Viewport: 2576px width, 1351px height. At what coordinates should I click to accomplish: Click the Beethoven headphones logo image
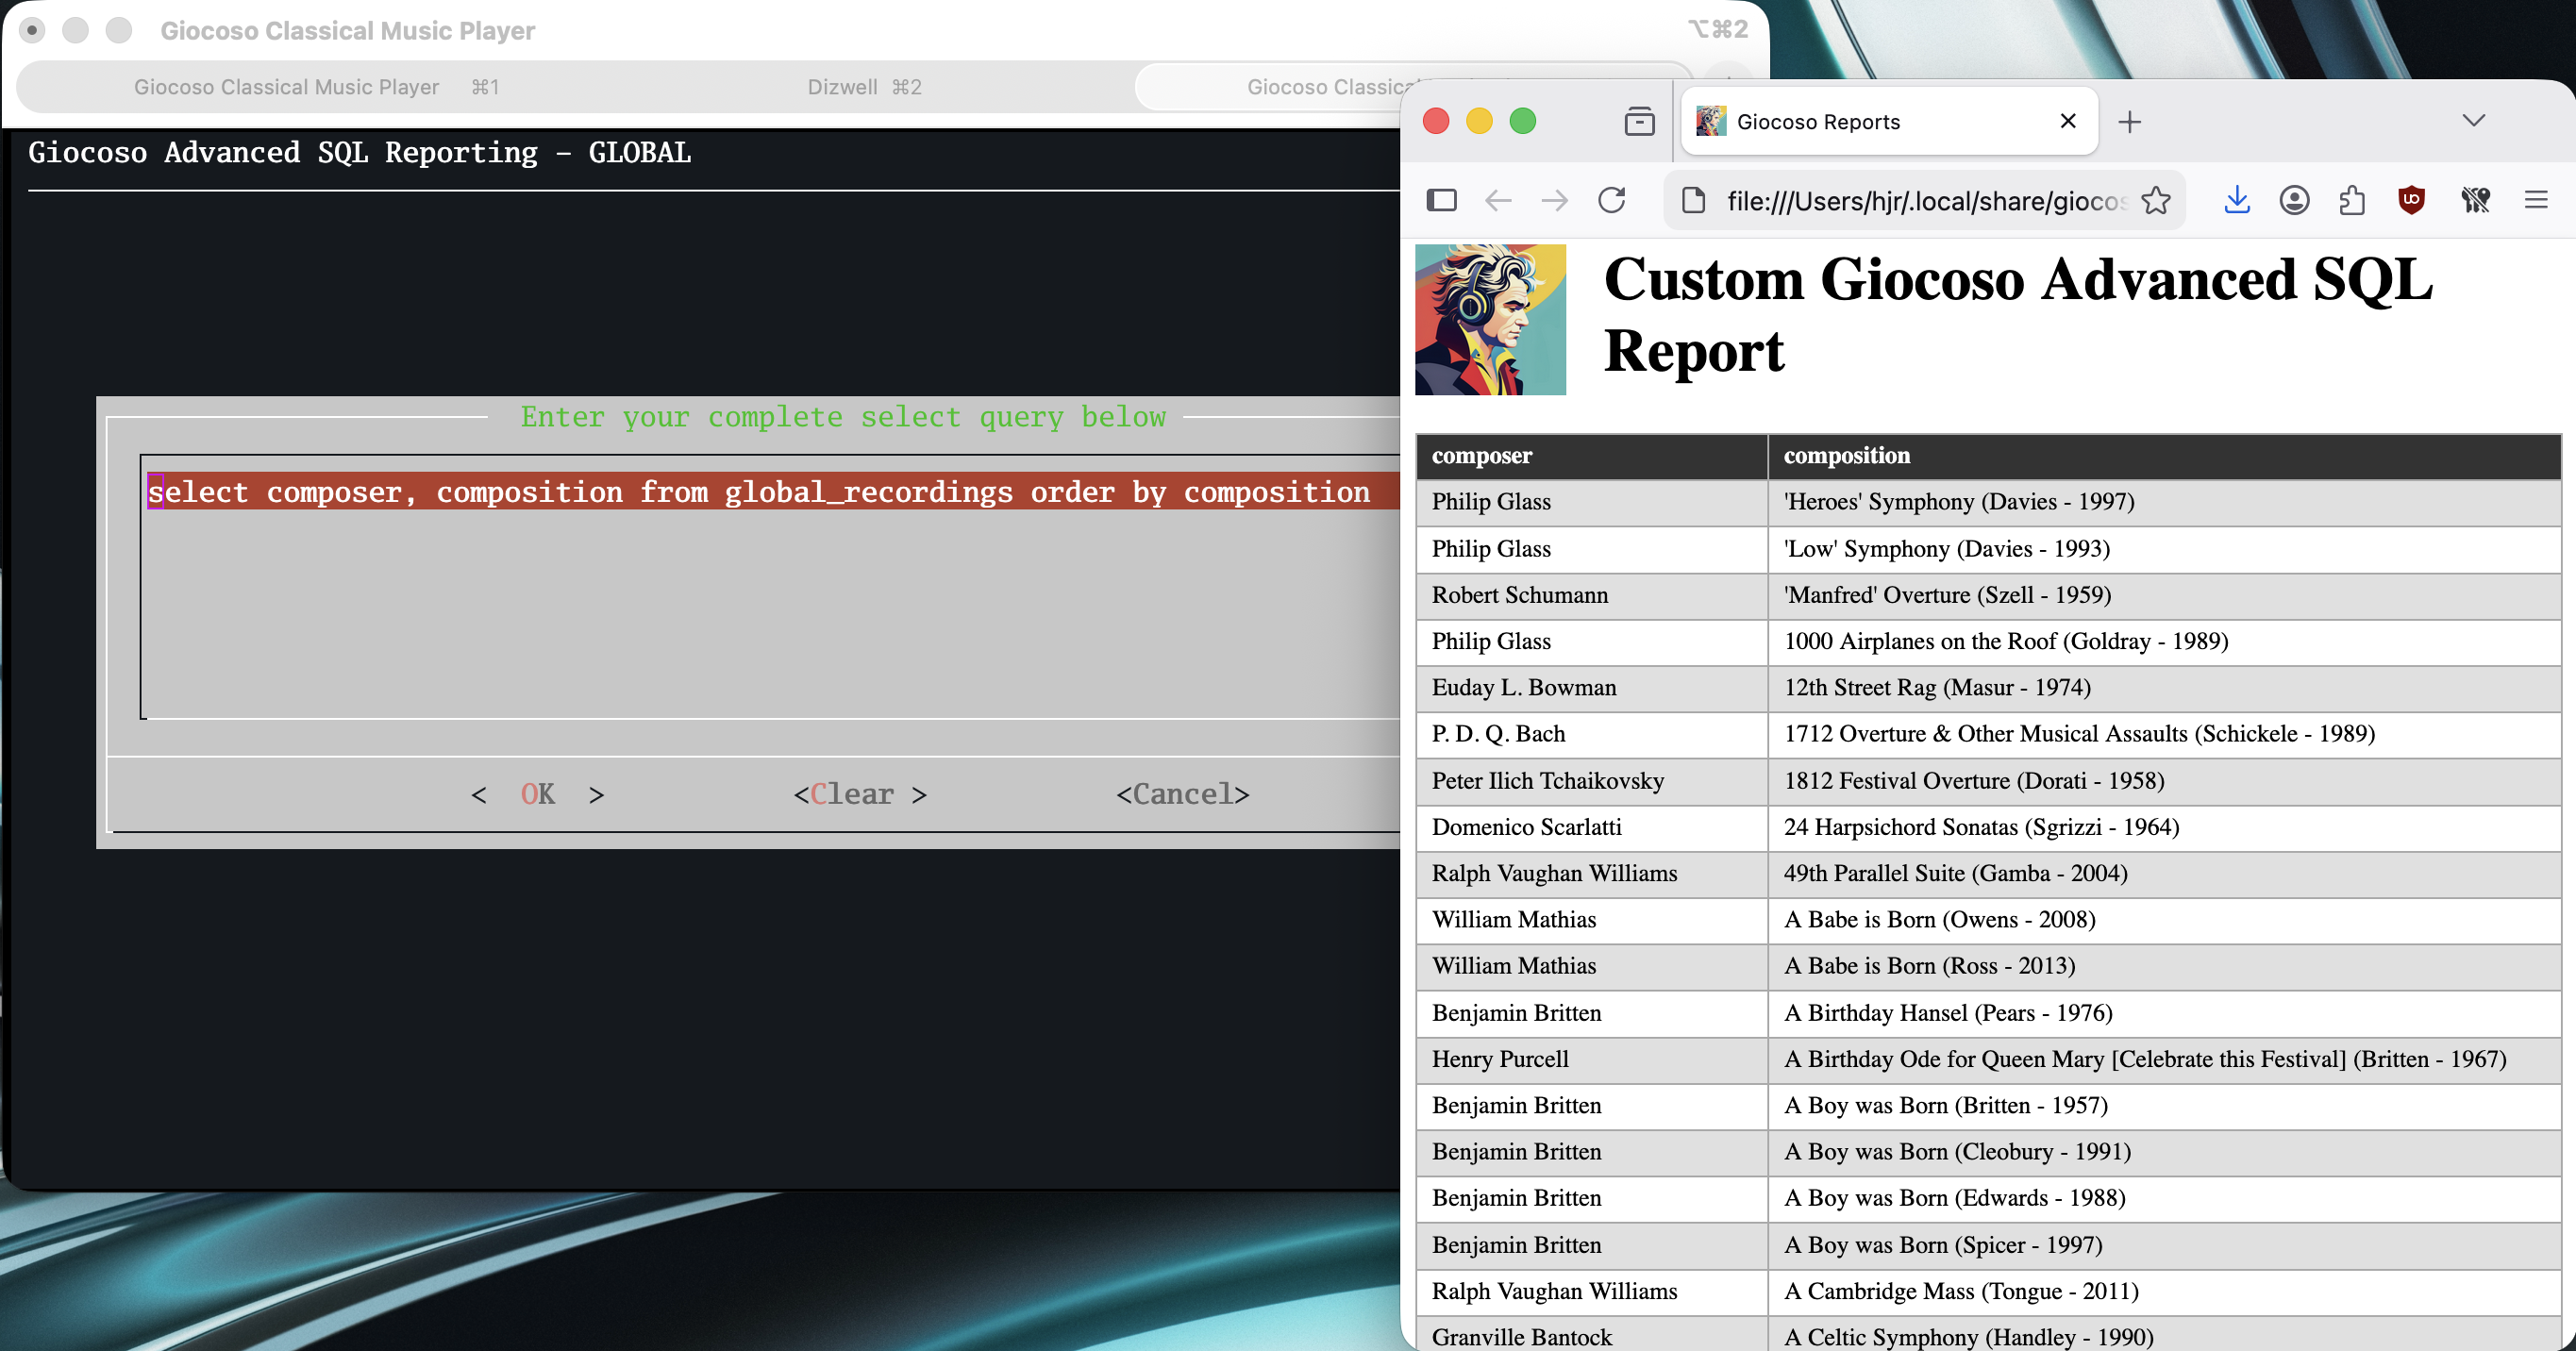click(1489, 320)
